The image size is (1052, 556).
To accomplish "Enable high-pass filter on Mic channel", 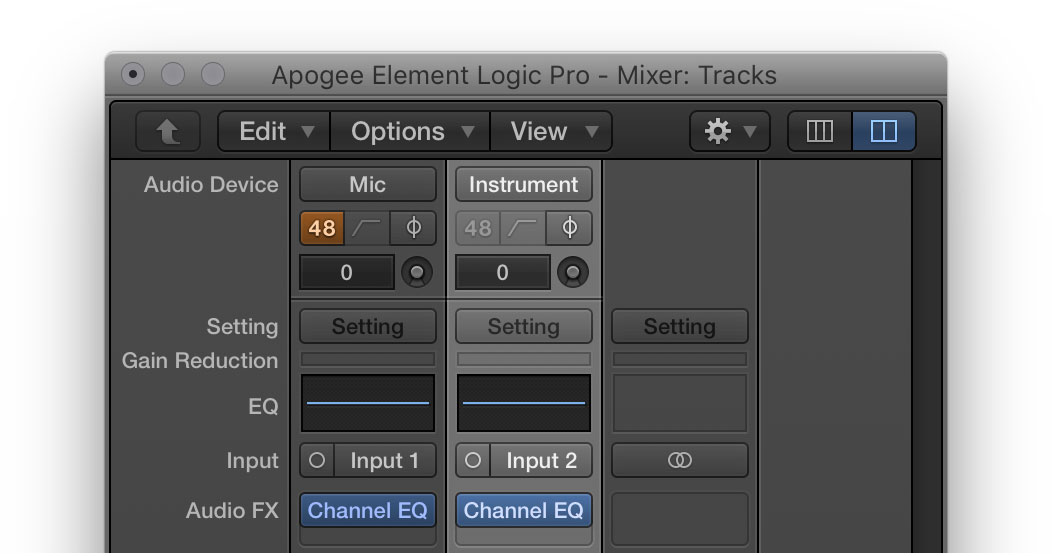I will [367, 228].
